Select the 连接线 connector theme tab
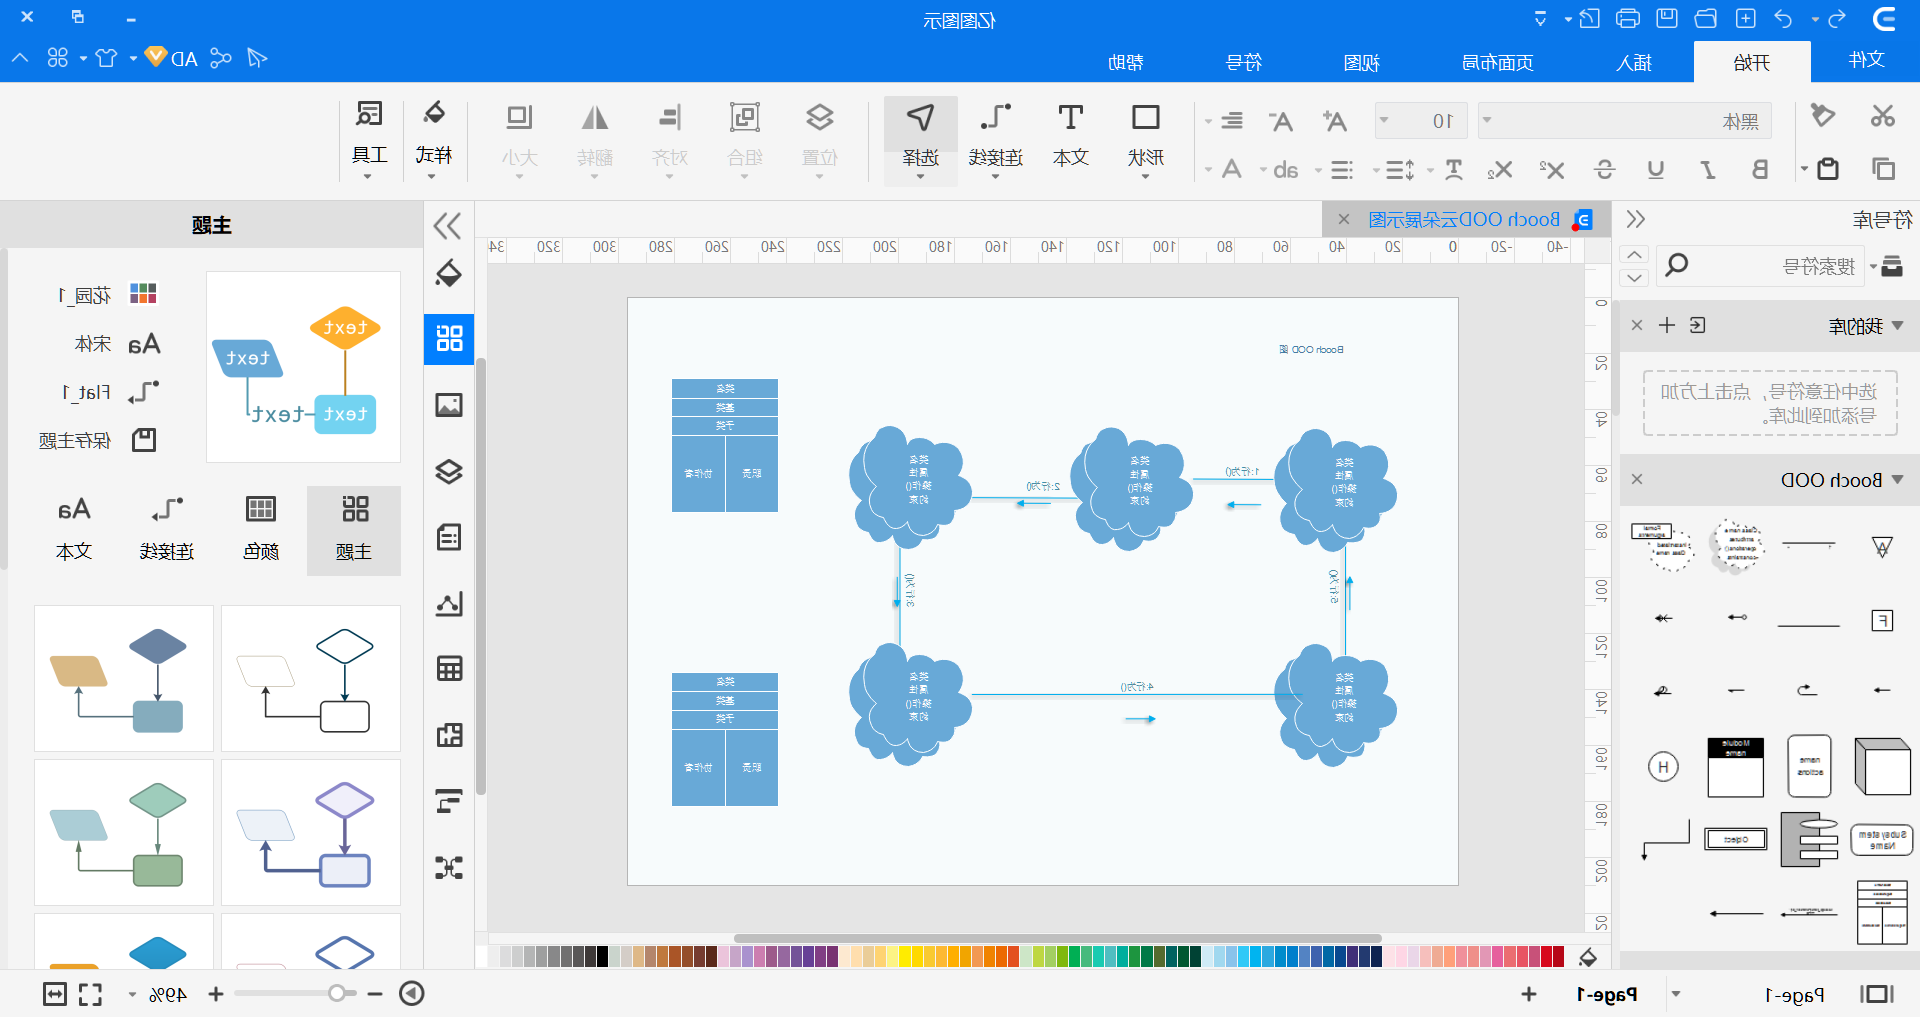 tap(167, 530)
